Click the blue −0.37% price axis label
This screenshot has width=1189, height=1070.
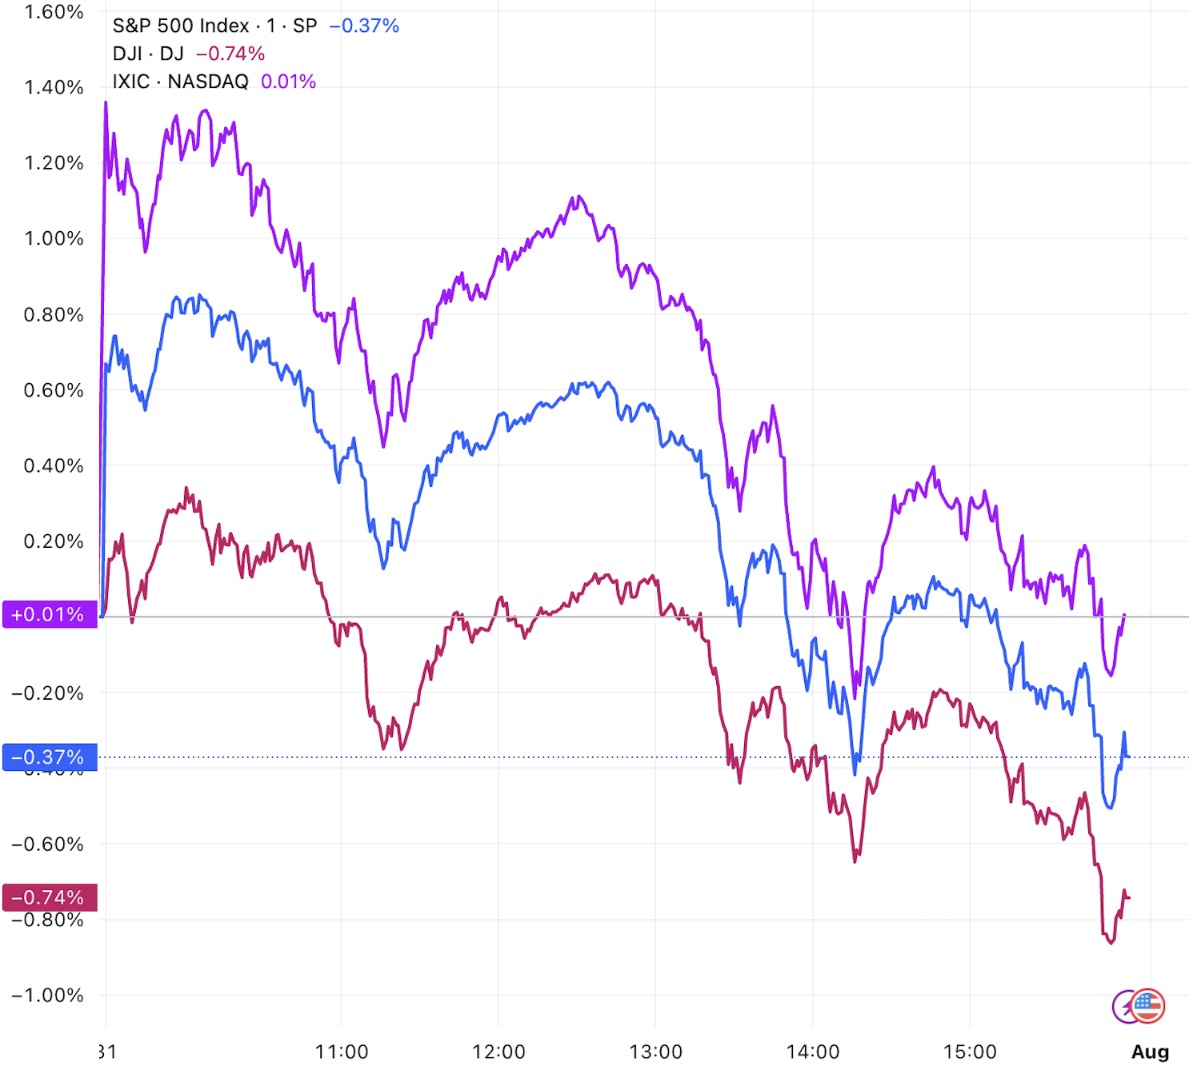(x=49, y=757)
